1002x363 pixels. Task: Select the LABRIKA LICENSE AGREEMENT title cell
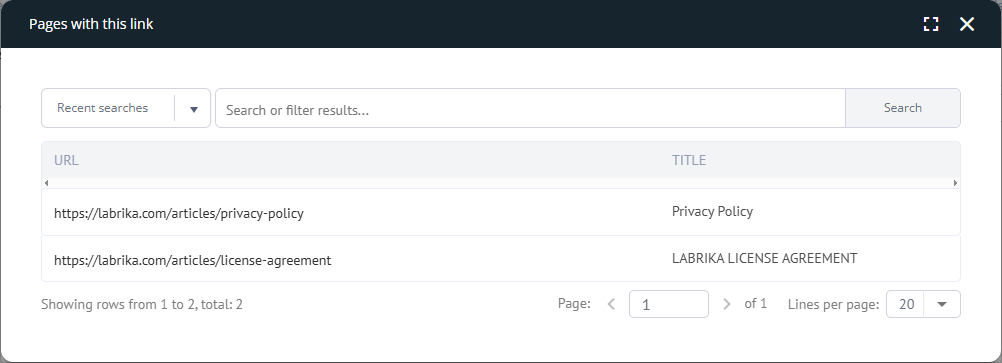coord(764,258)
